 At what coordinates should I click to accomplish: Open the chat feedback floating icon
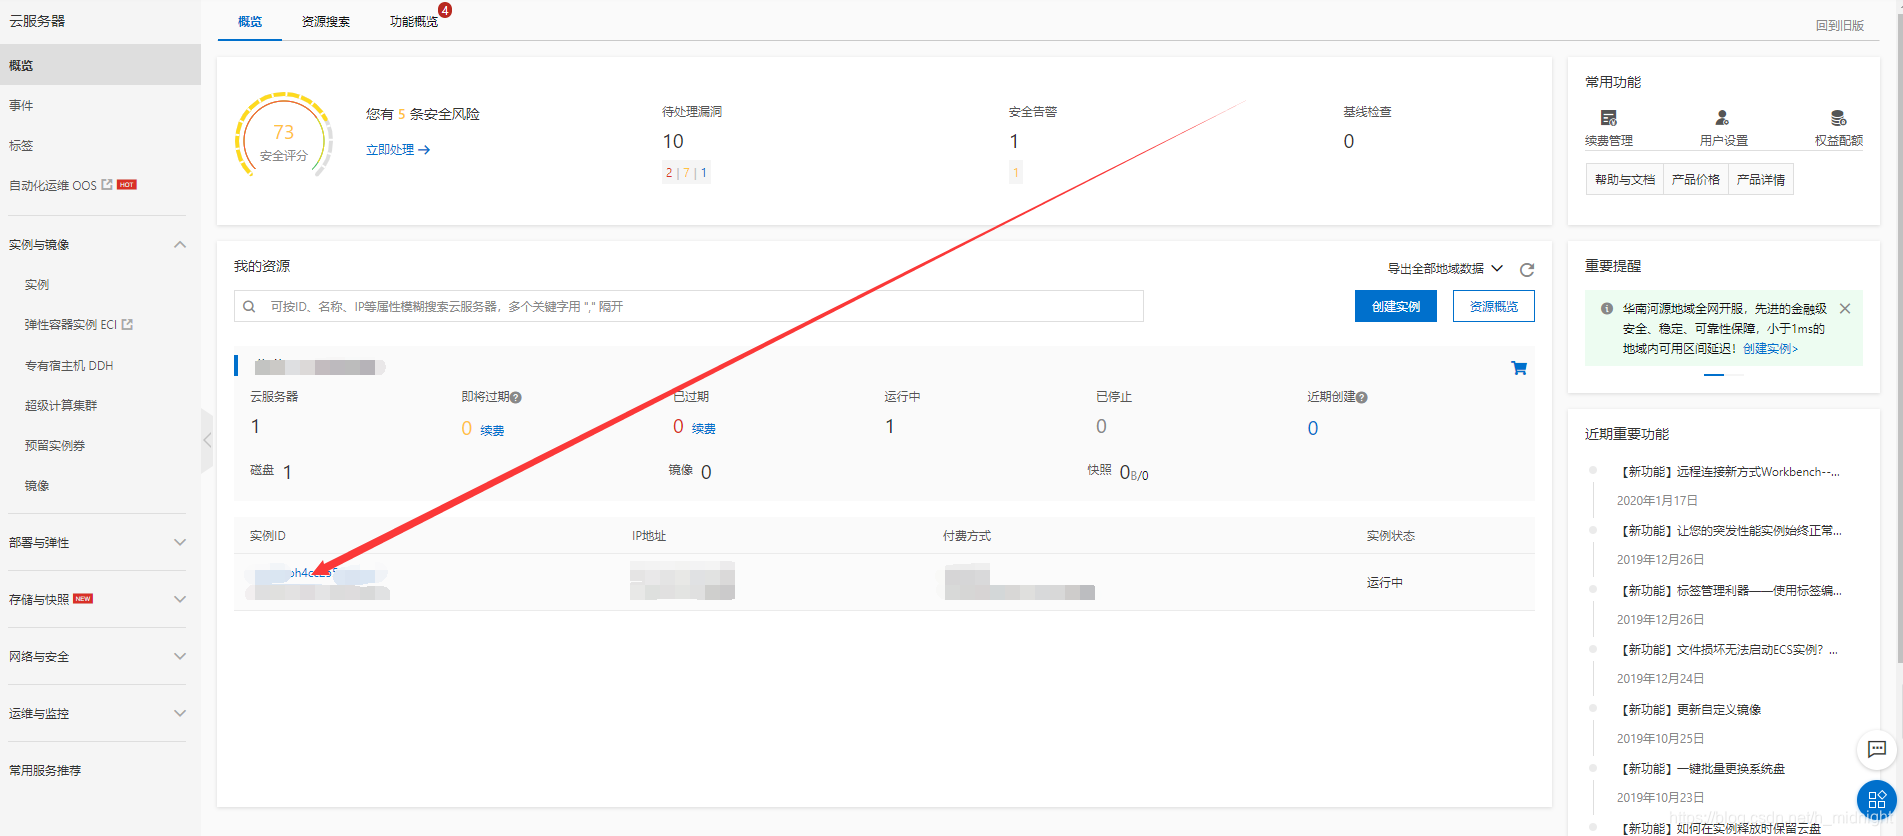1877,749
